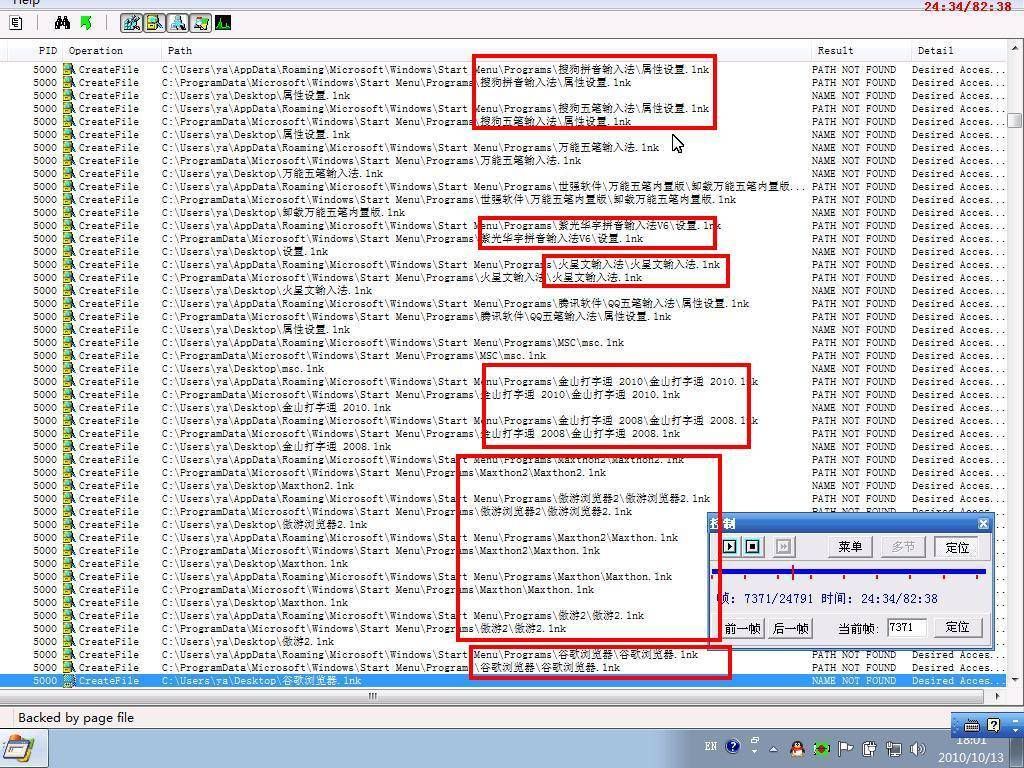Click the Process Tree toolbar icon

point(16,24)
